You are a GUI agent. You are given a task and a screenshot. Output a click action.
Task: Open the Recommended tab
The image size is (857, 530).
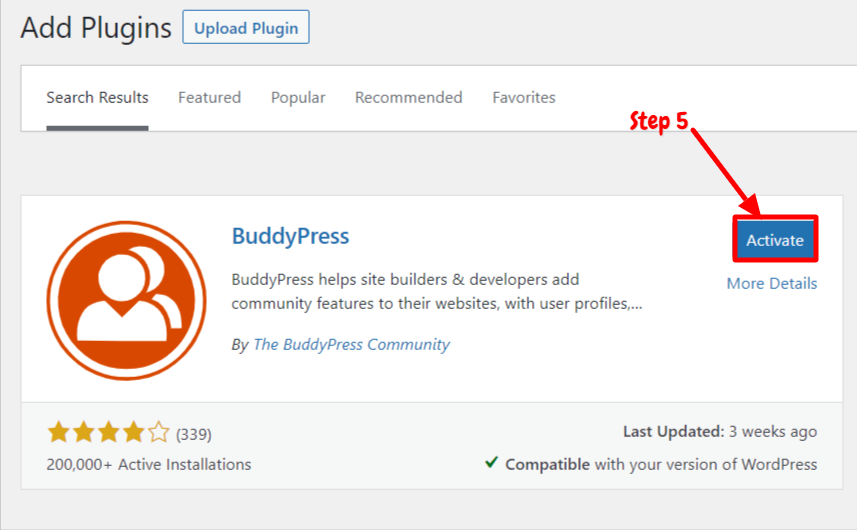point(408,98)
